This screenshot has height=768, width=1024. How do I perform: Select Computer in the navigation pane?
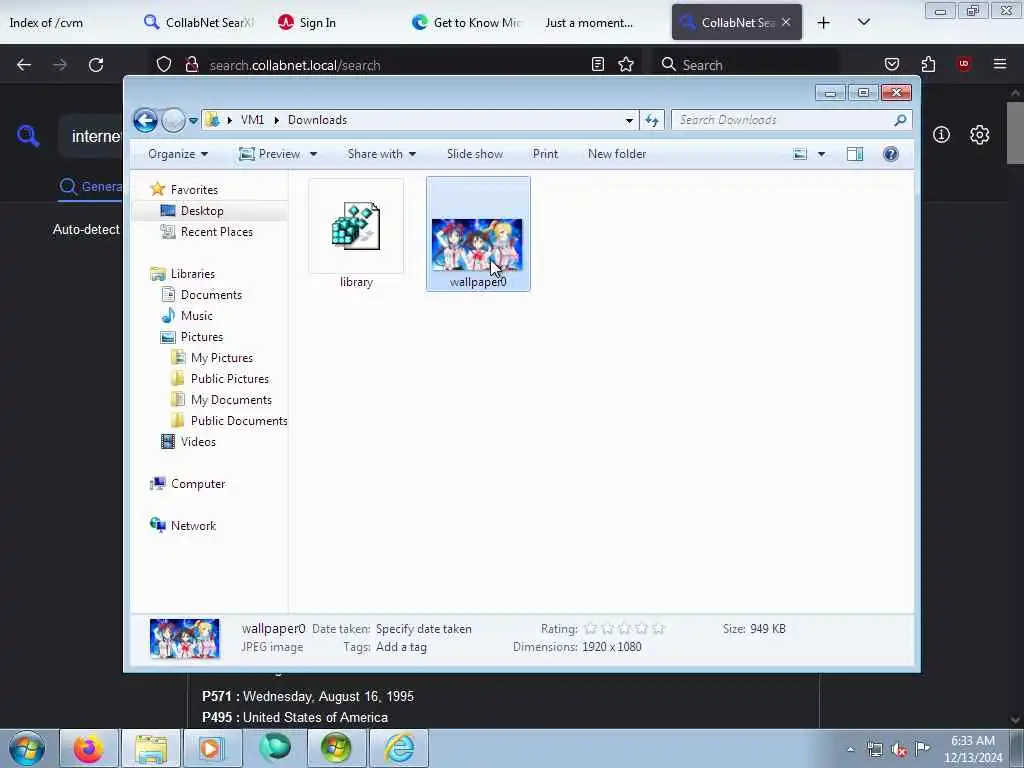coord(198,484)
